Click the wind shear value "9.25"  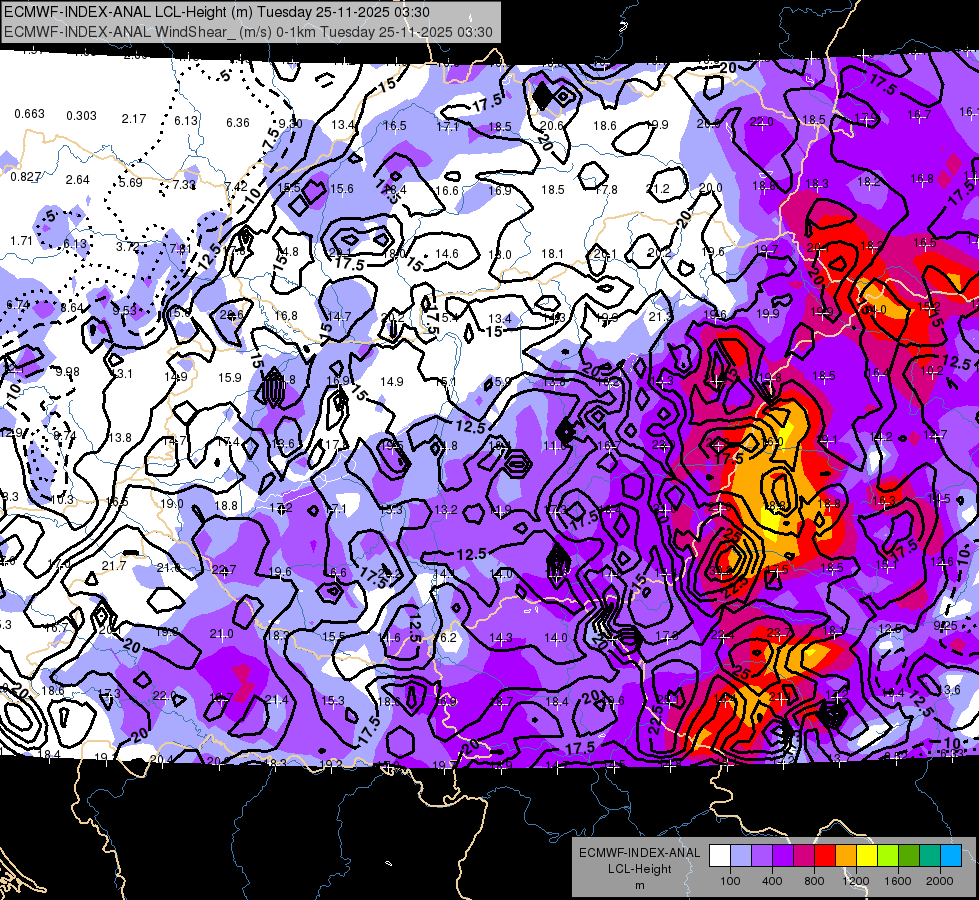(x=945, y=625)
